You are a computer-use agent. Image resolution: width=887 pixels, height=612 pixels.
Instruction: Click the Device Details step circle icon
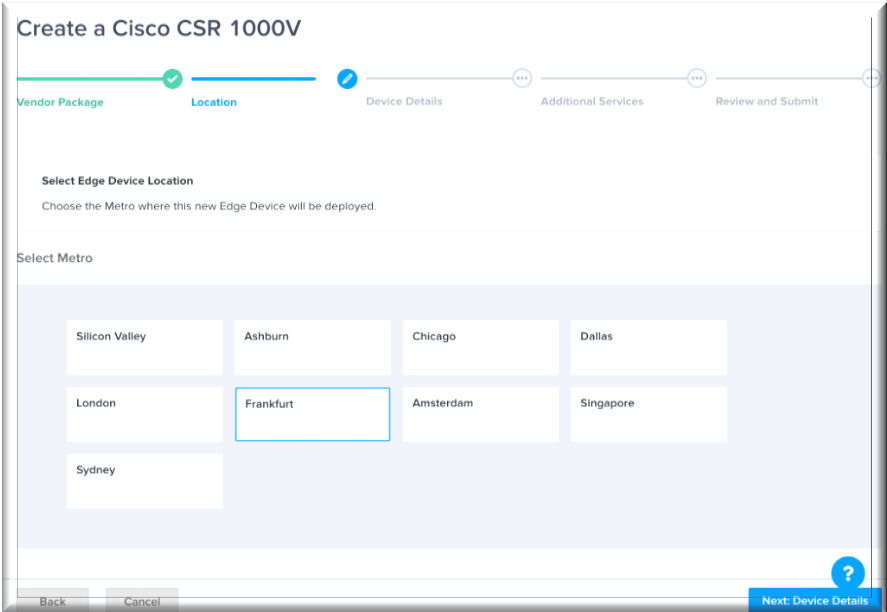[521, 78]
